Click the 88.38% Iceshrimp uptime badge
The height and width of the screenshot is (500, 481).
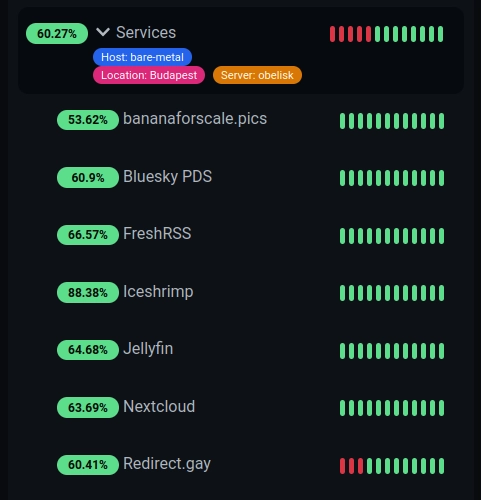[x=88, y=292]
